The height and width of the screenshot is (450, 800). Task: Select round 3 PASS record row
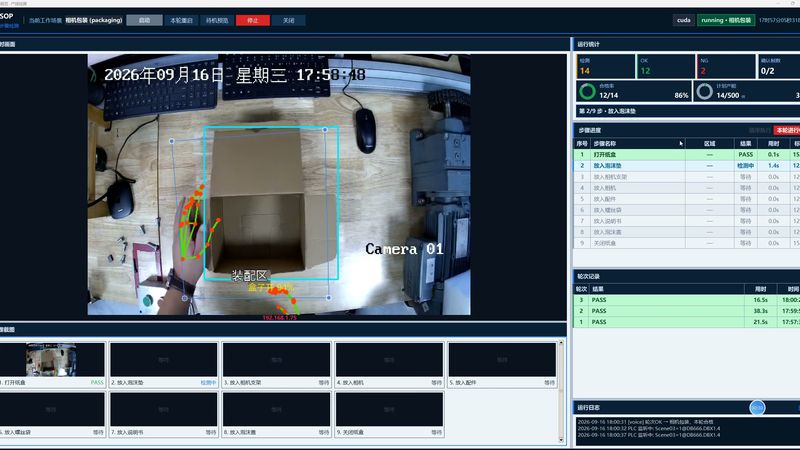tap(686, 300)
